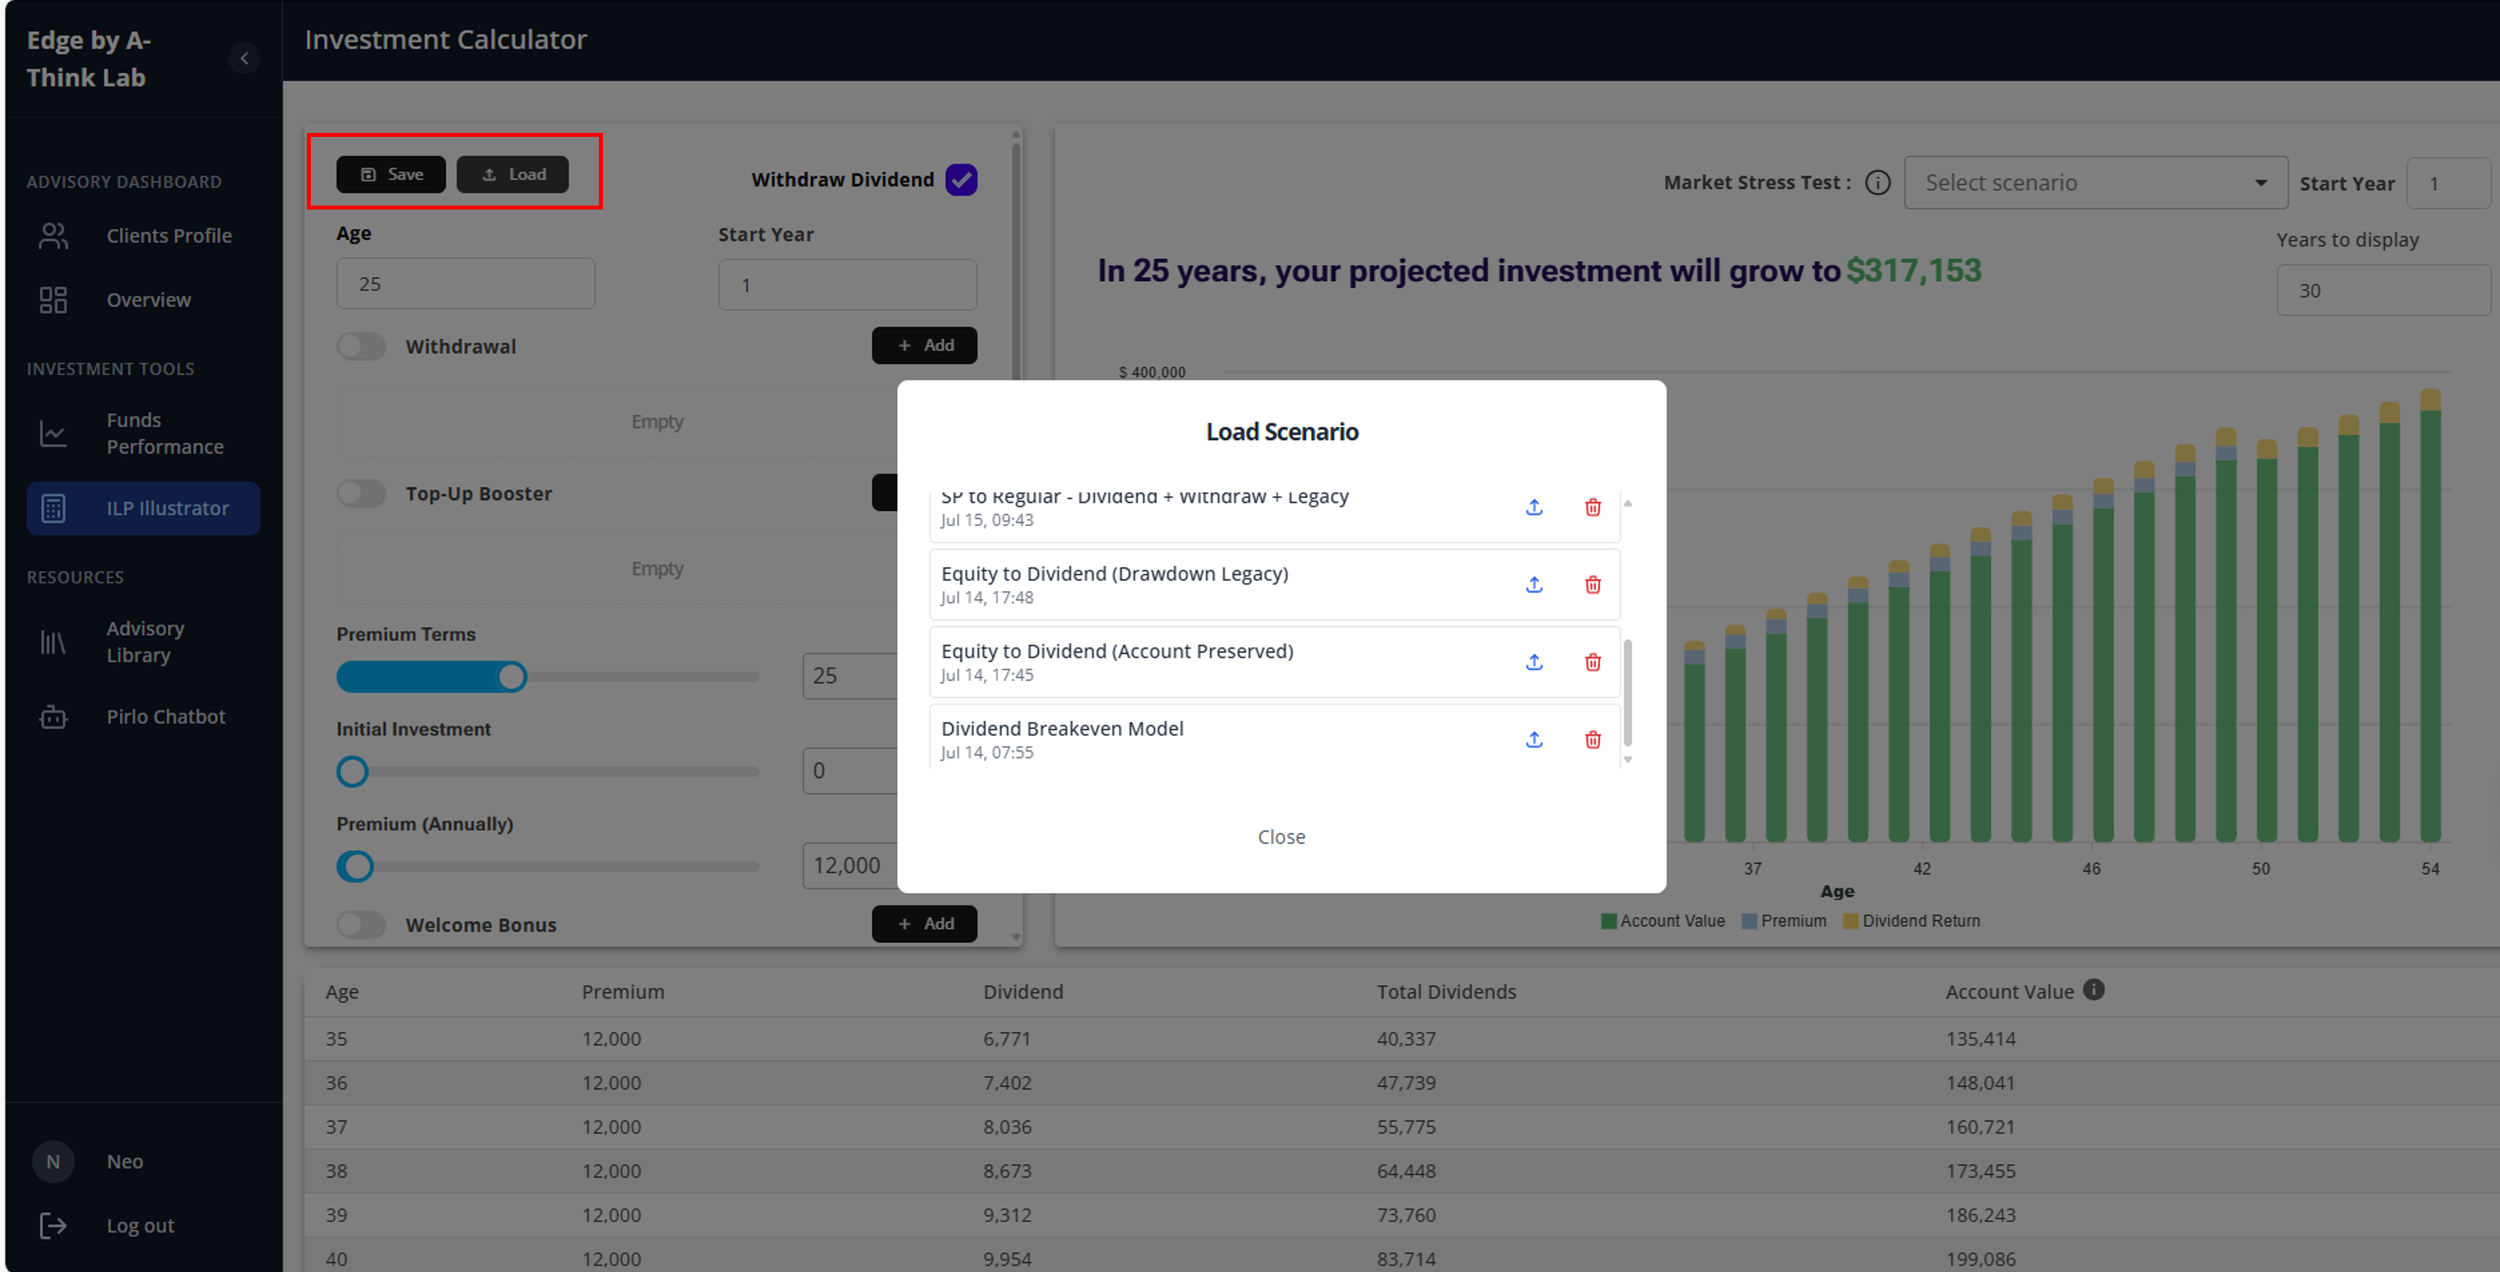Image resolution: width=2500 pixels, height=1272 pixels.
Task: Click the Years to display input field
Action: tap(2382, 290)
